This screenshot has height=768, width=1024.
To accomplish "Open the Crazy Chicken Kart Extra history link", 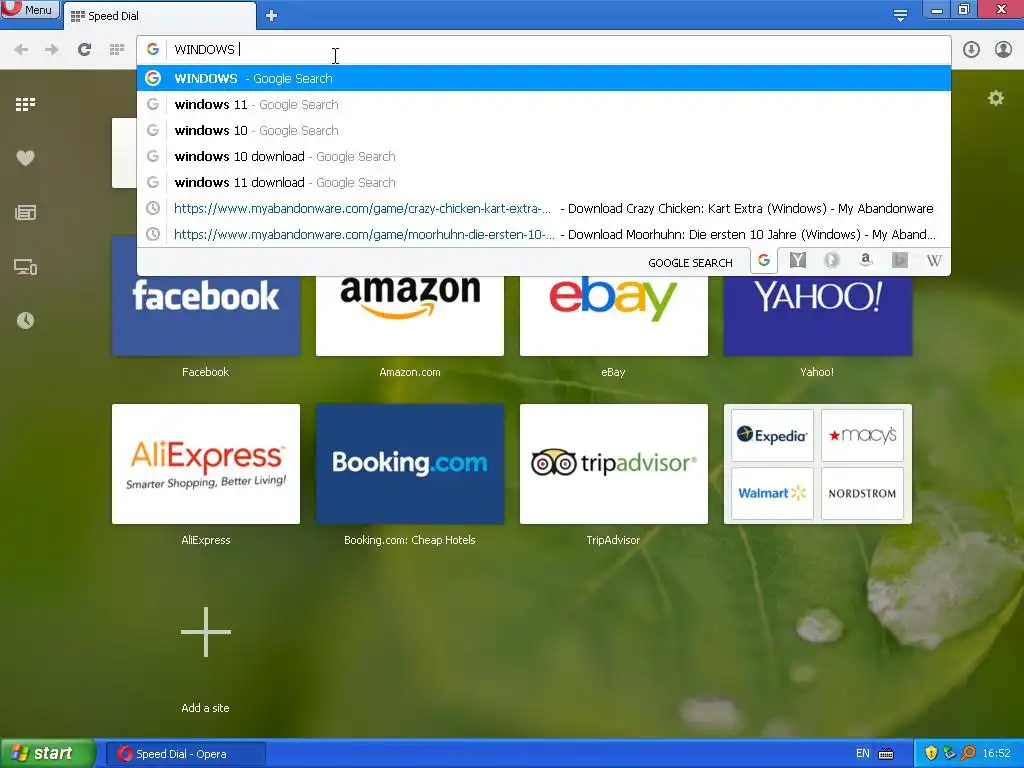I will (543, 209).
